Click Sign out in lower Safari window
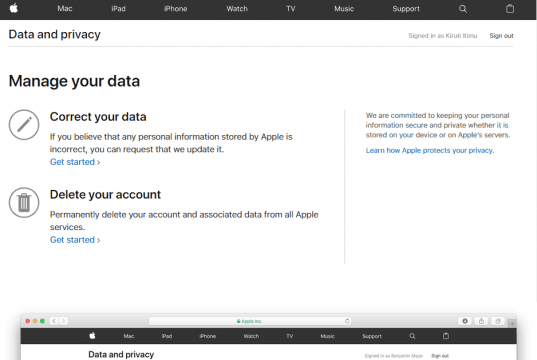Viewport: 537px width, 360px height. click(440, 356)
